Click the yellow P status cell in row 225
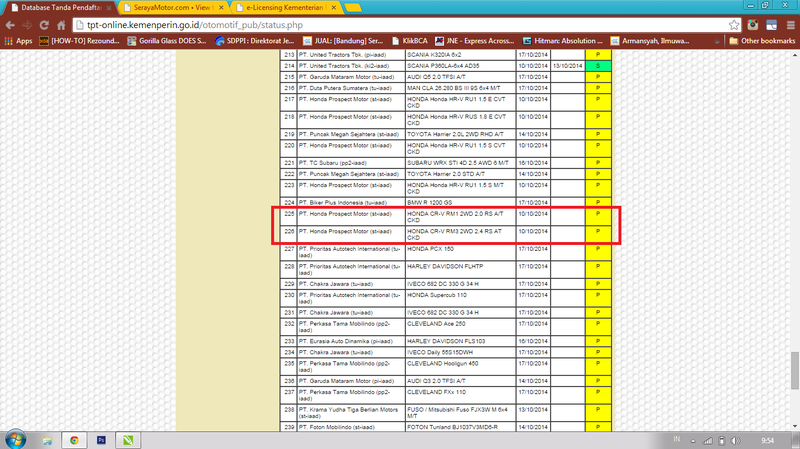 598,217
